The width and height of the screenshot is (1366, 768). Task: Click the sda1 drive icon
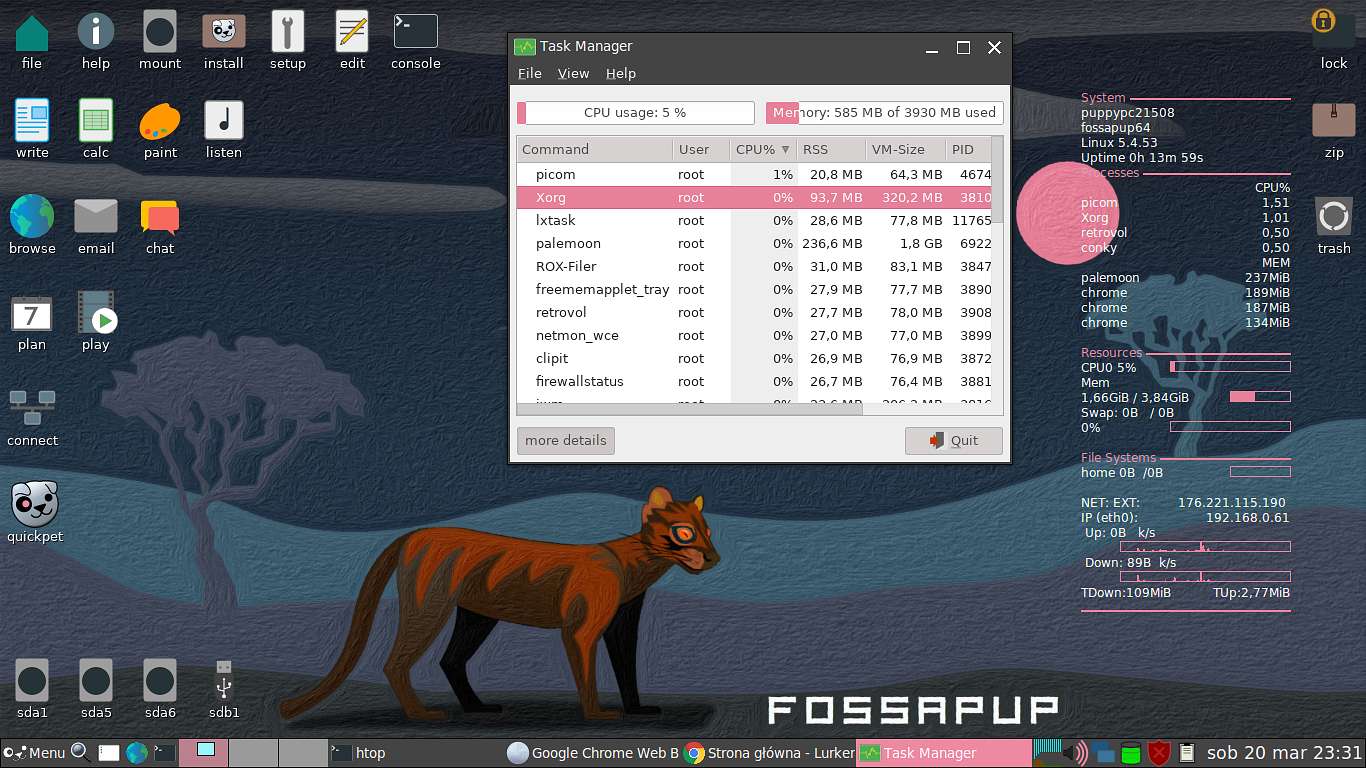(32, 681)
